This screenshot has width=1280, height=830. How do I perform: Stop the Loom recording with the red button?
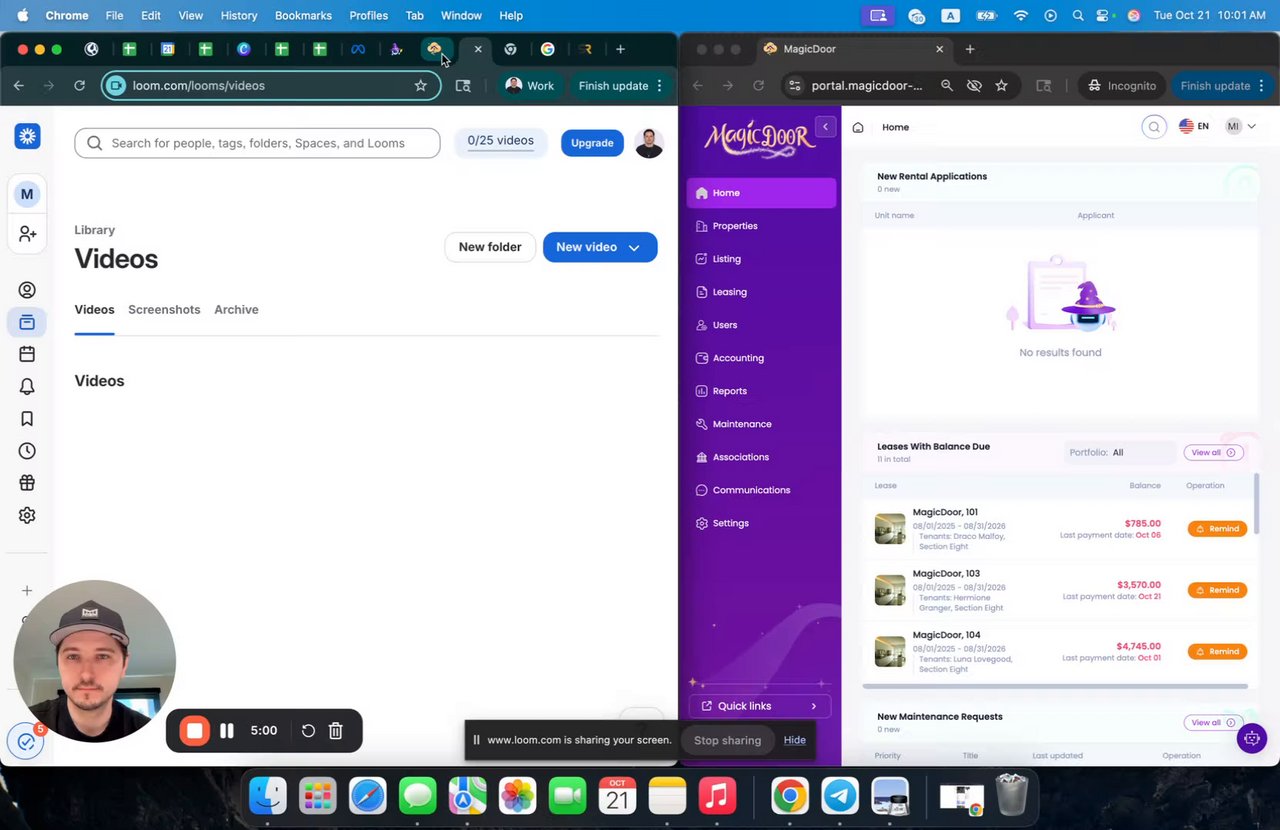[x=195, y=731]
